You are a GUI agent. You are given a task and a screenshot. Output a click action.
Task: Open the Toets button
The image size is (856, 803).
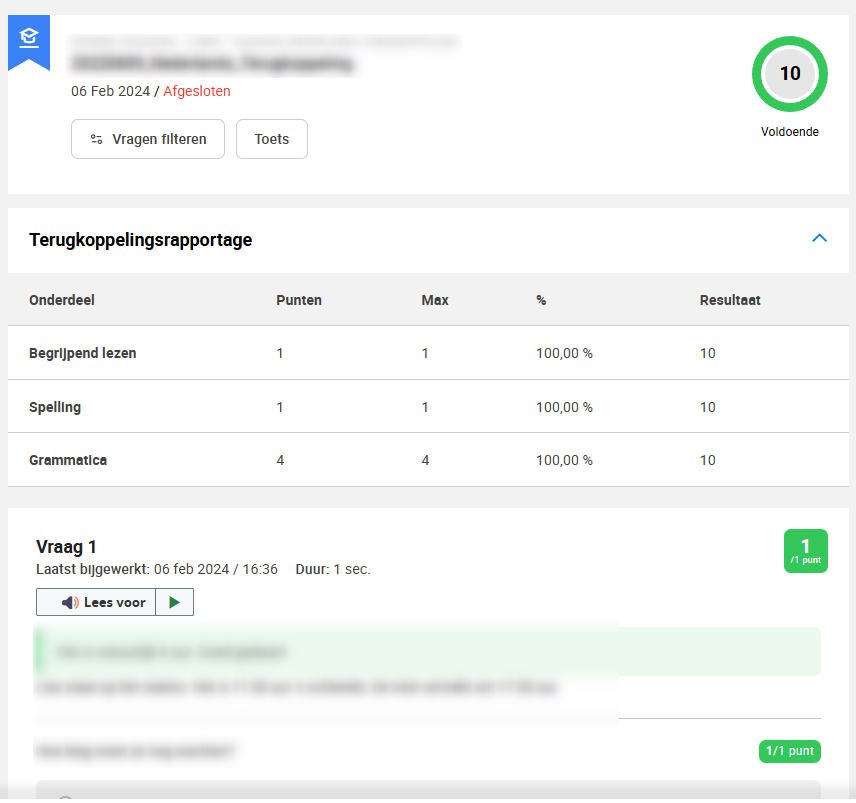[x=272, y=139]
